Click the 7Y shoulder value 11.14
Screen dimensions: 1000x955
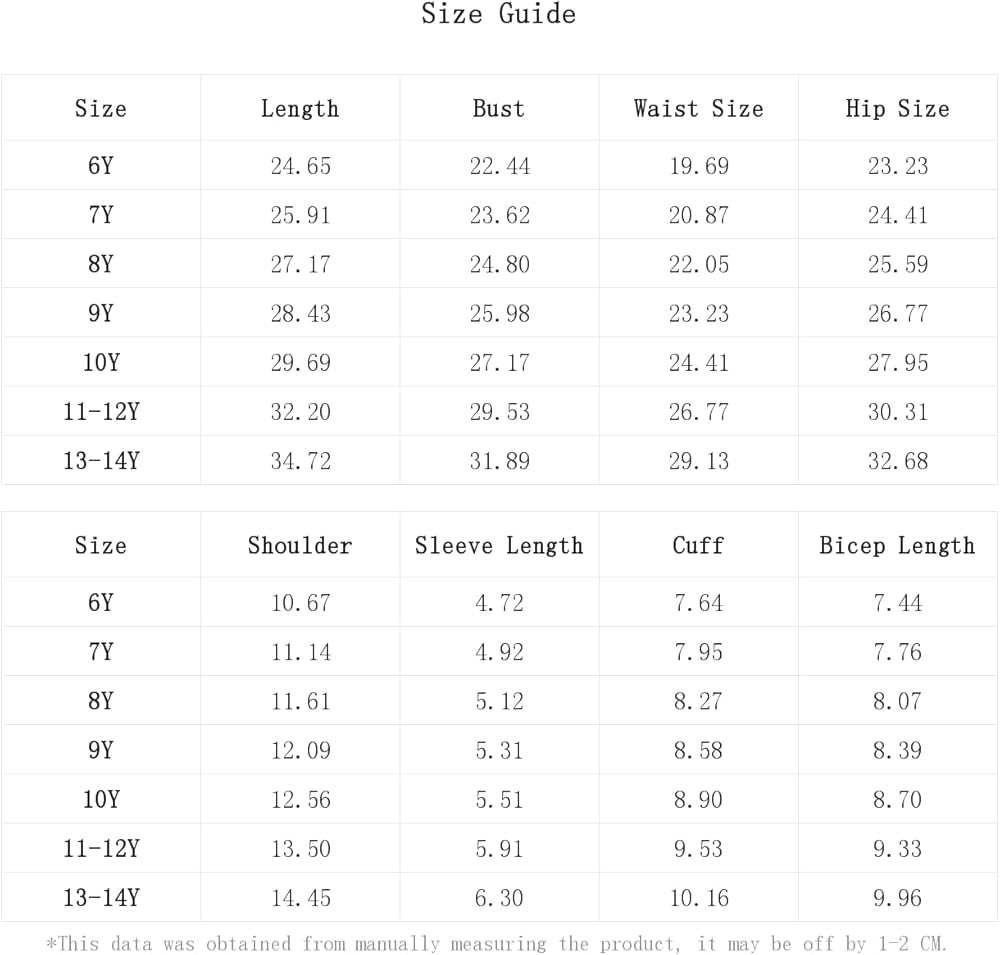300,653
